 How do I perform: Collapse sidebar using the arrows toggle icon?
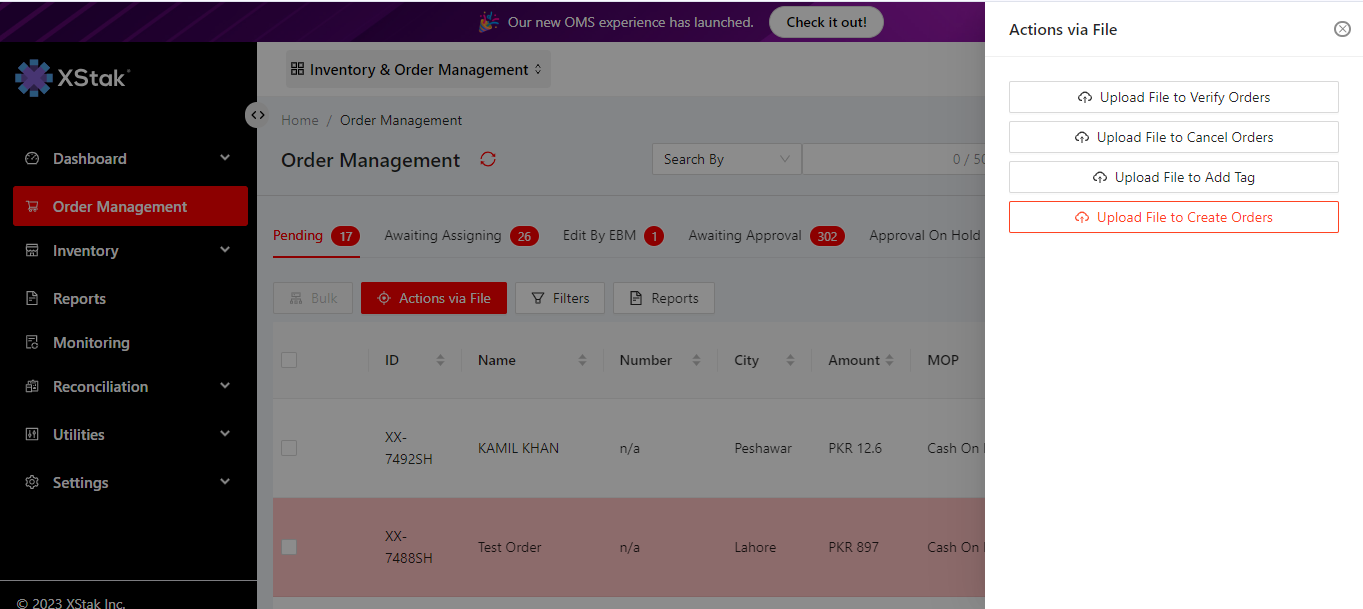[258, 115]
